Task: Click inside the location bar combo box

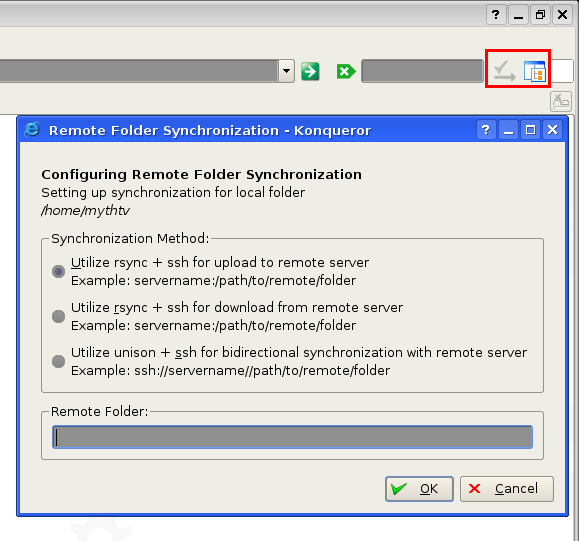Action: tap(139, 71)
